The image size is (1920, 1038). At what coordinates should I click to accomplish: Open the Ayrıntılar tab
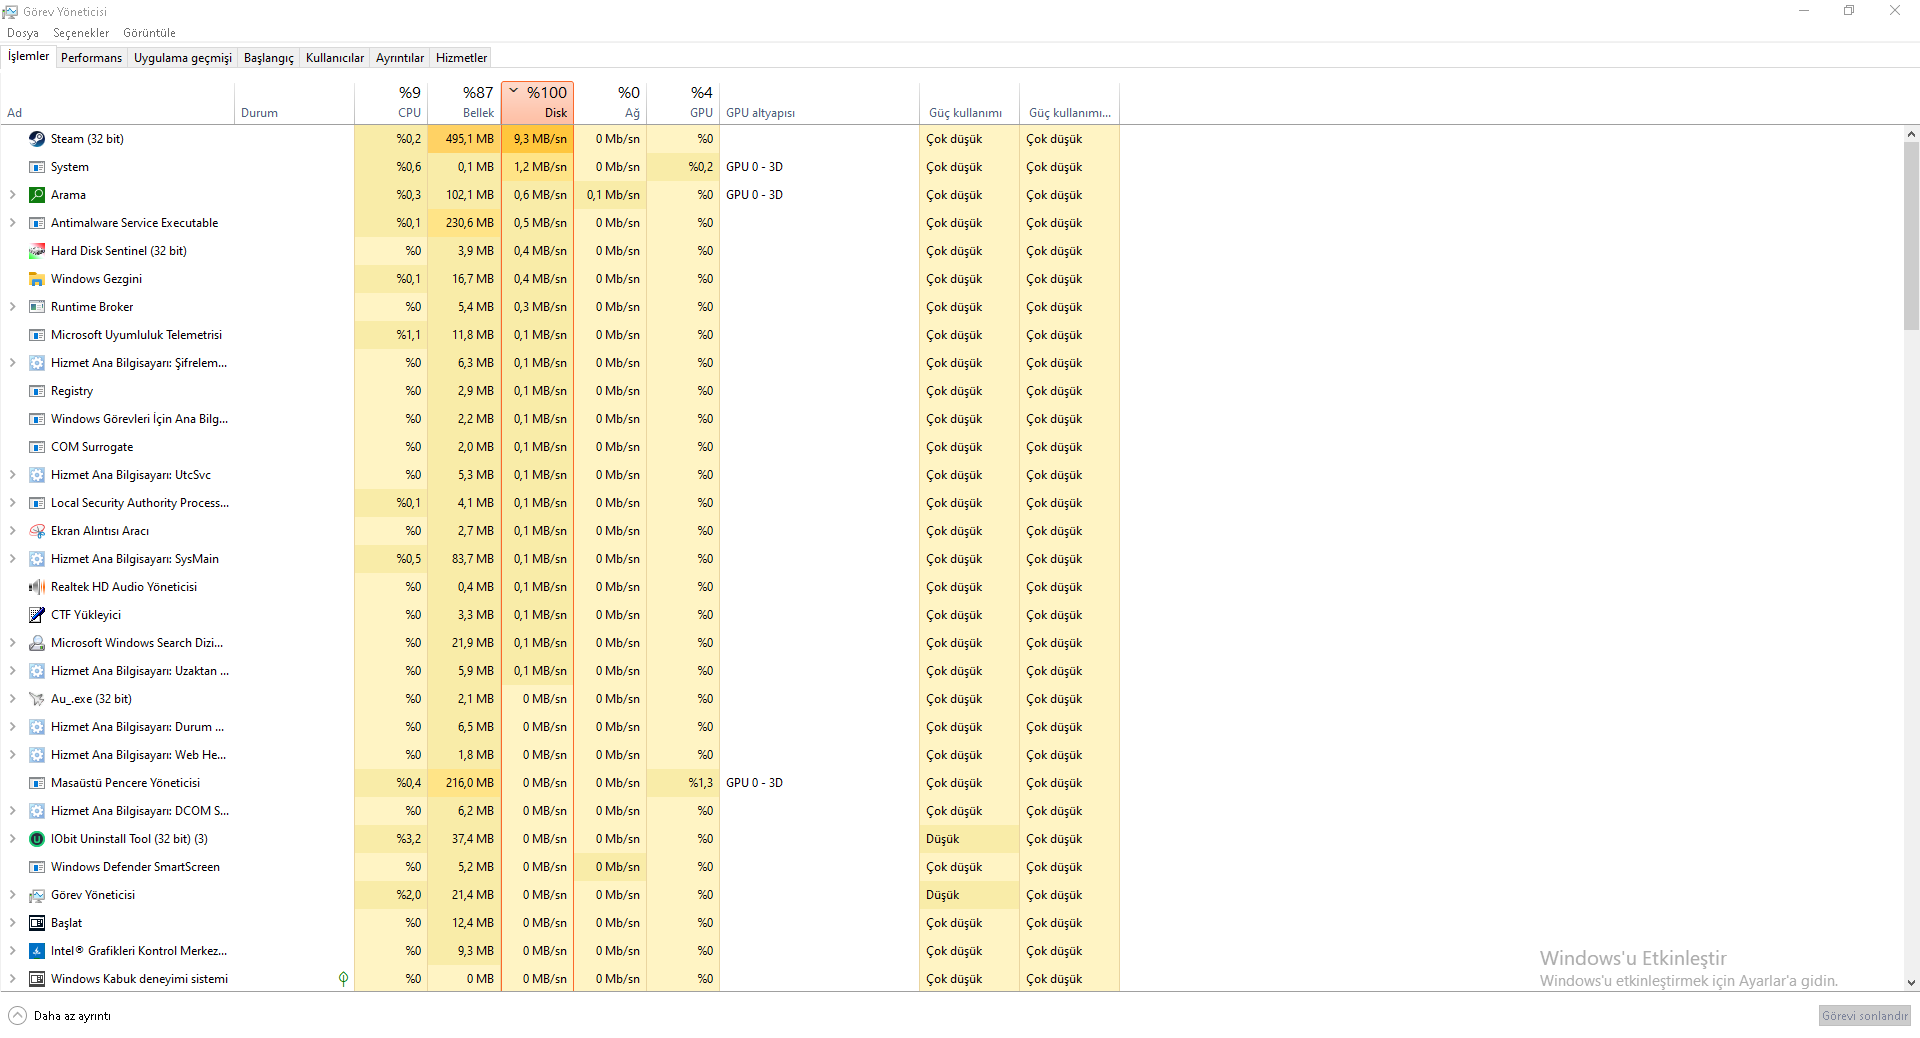pos(400,58)
